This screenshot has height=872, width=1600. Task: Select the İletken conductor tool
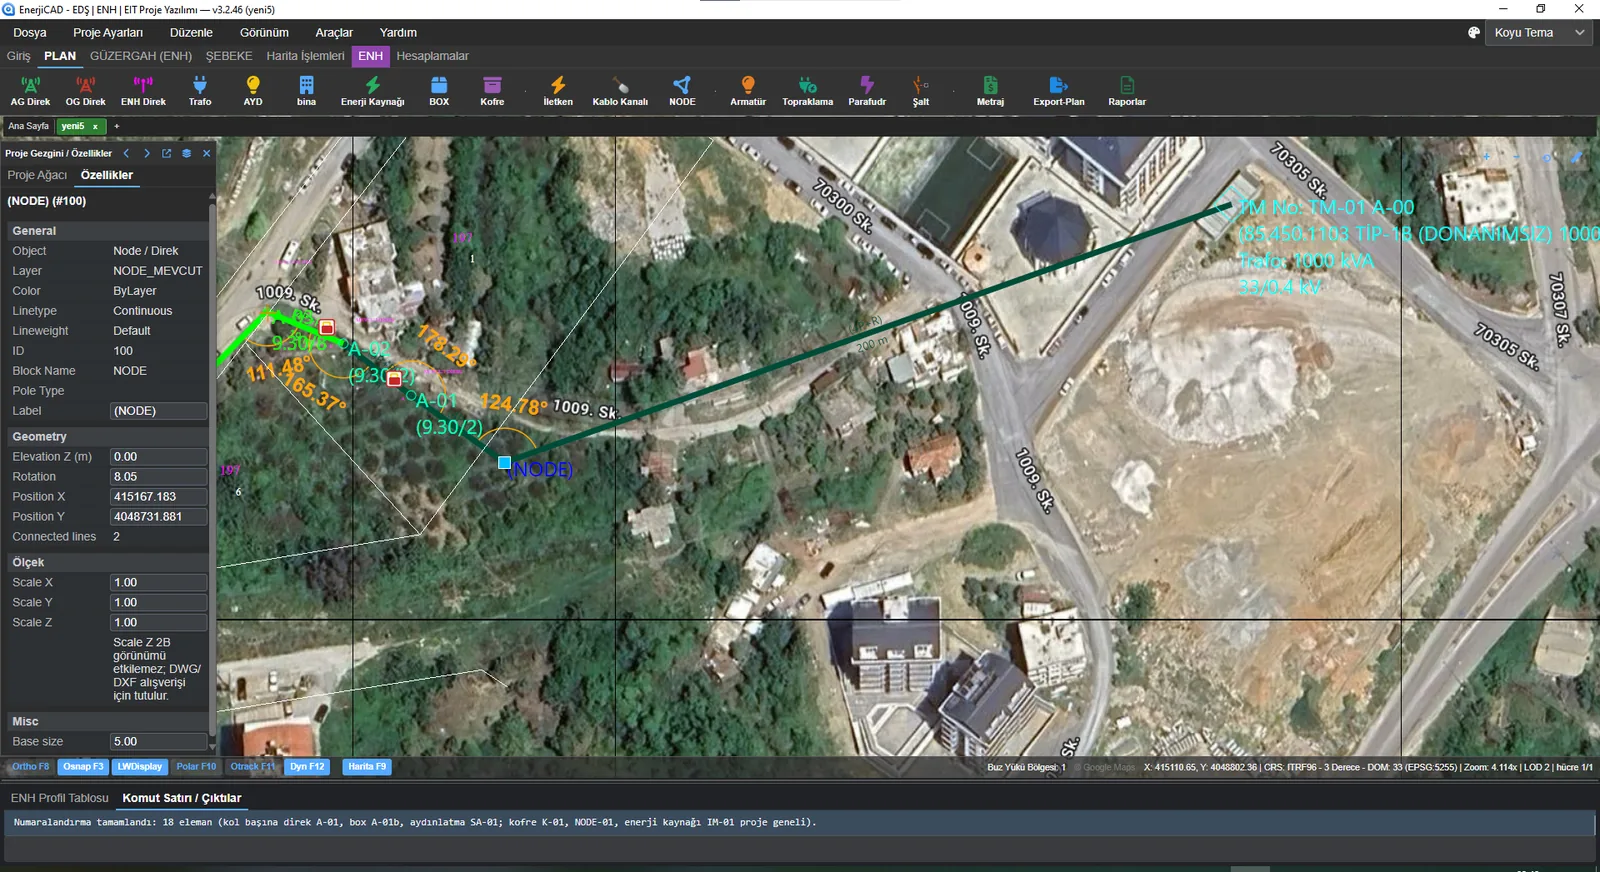[558, 91]
